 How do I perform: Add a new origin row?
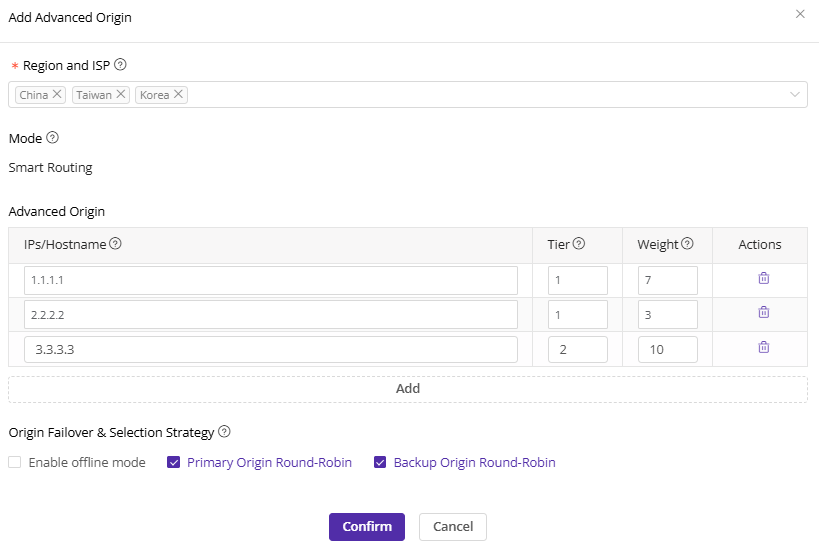pos(408,389)
